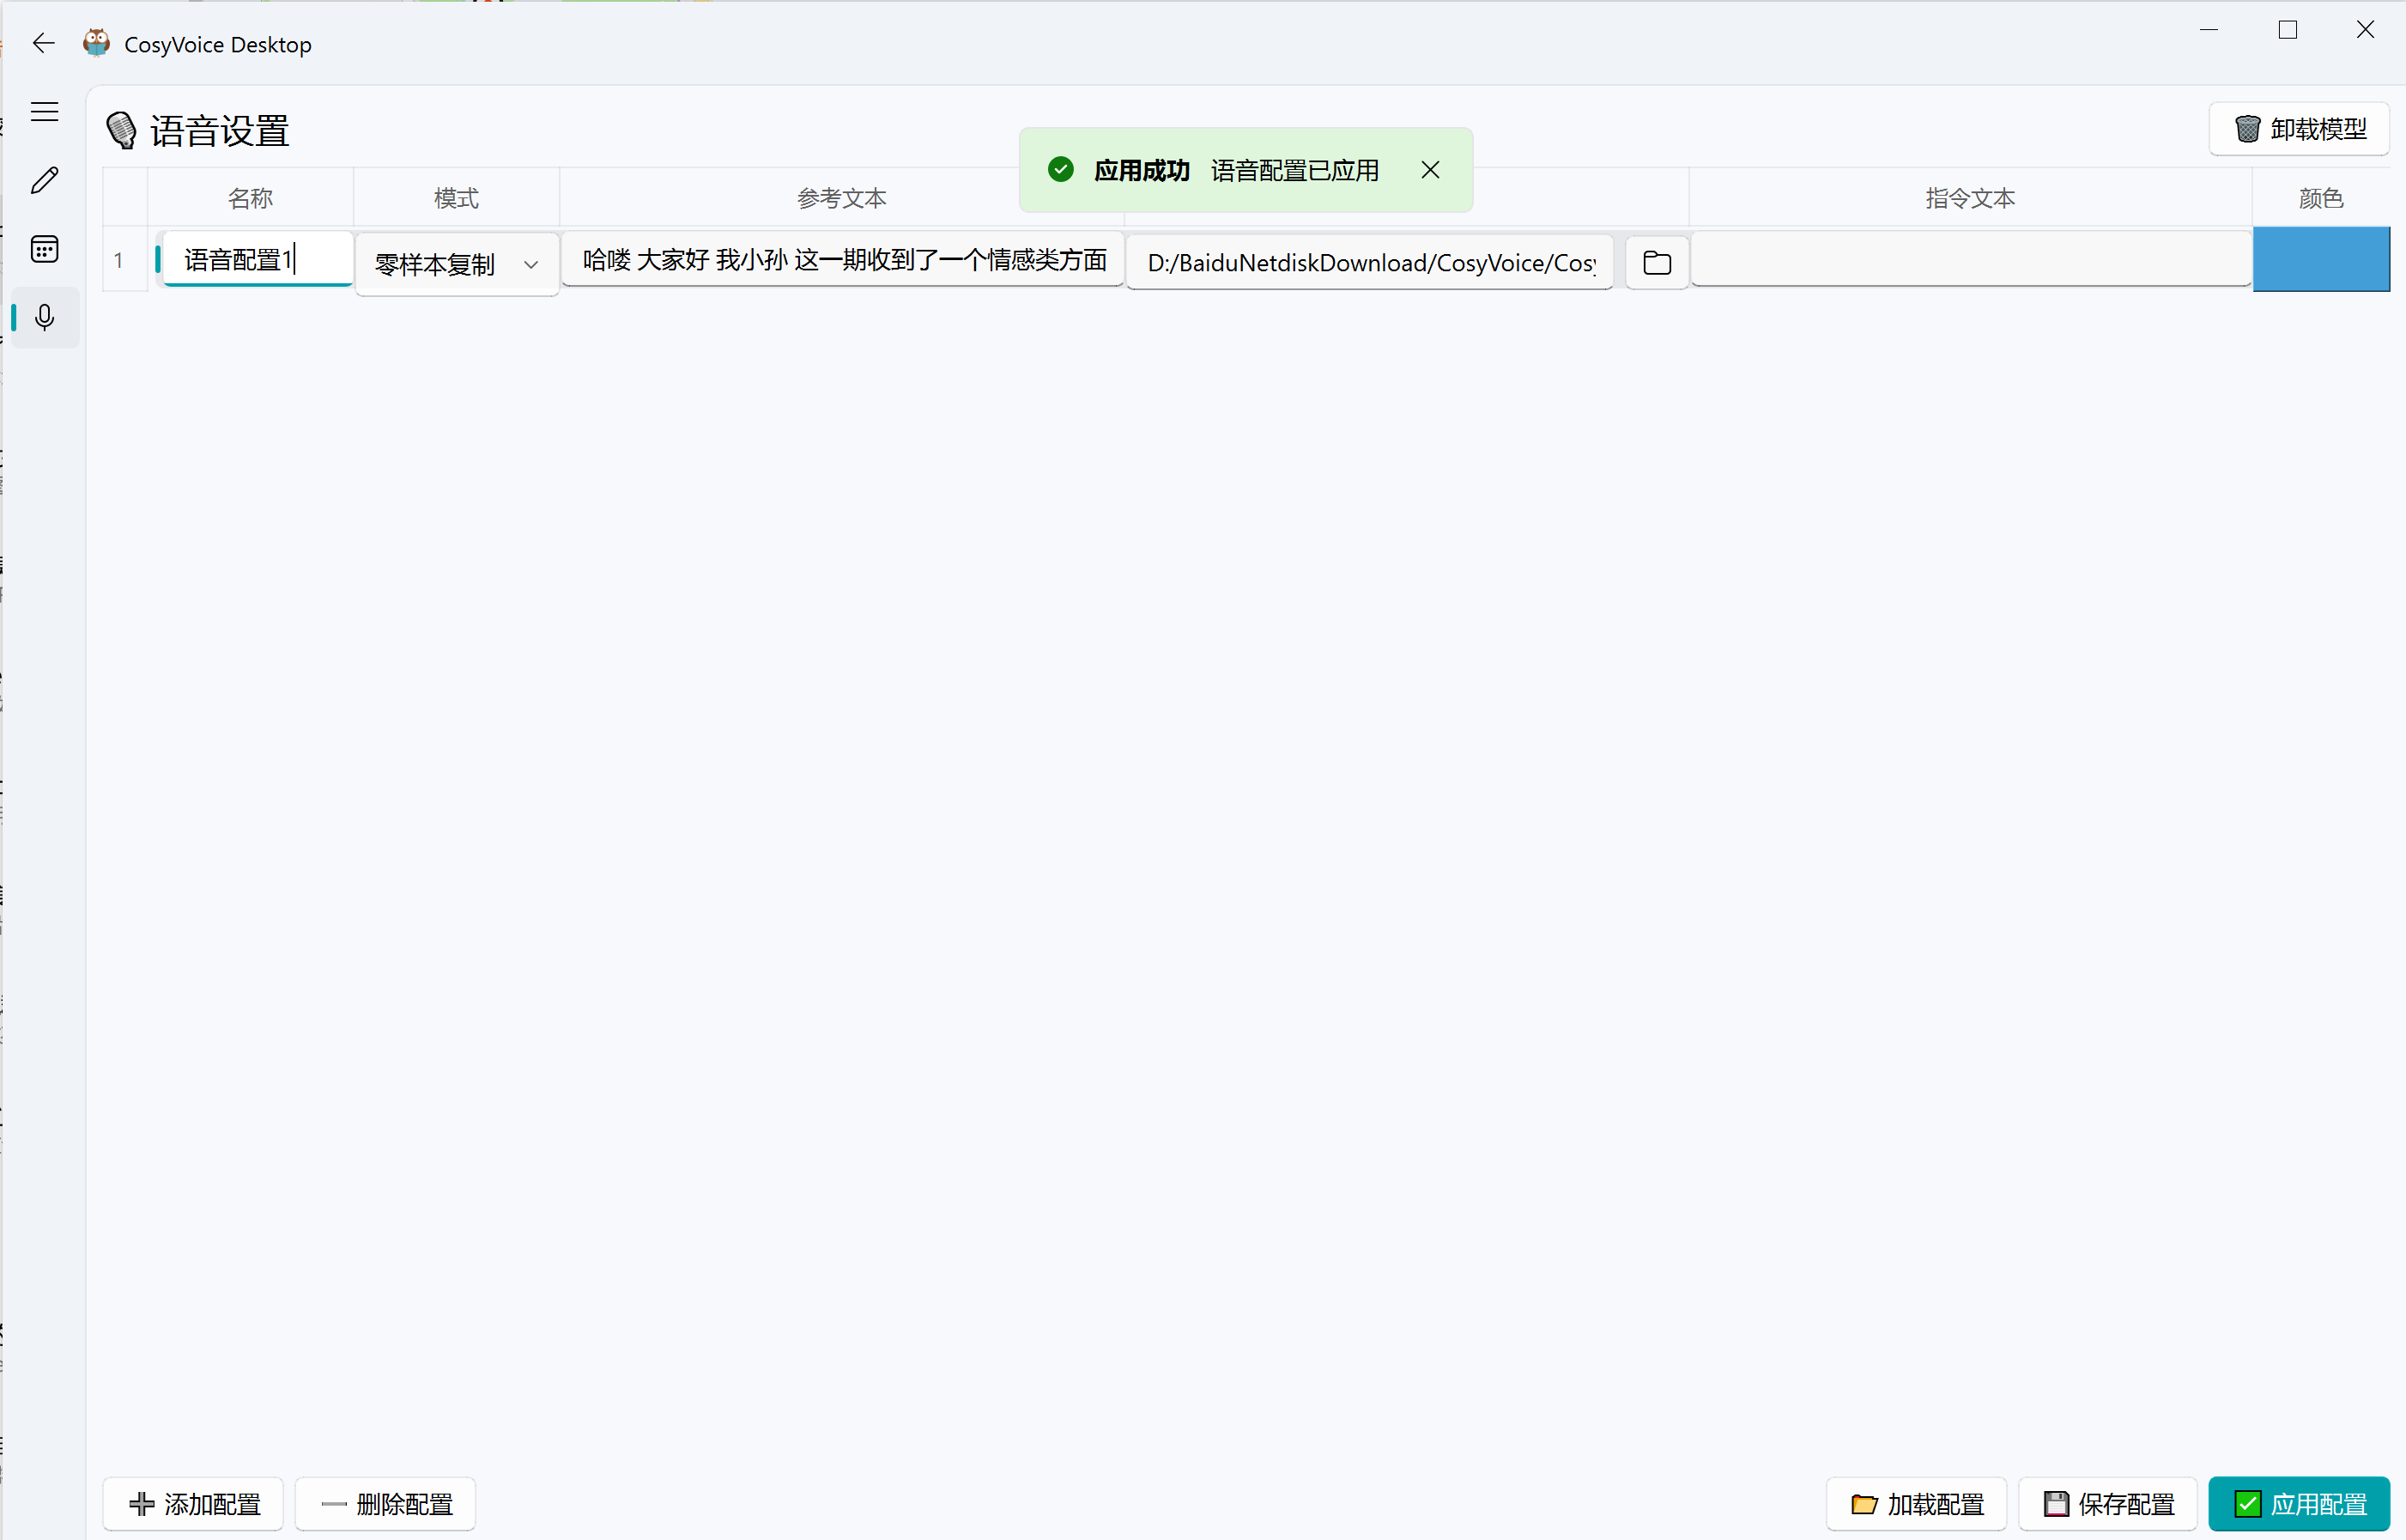The image size is (2406, 1540).
Task: Expand the 零样本复制 mode dropdown
Action: pos(456,264)
